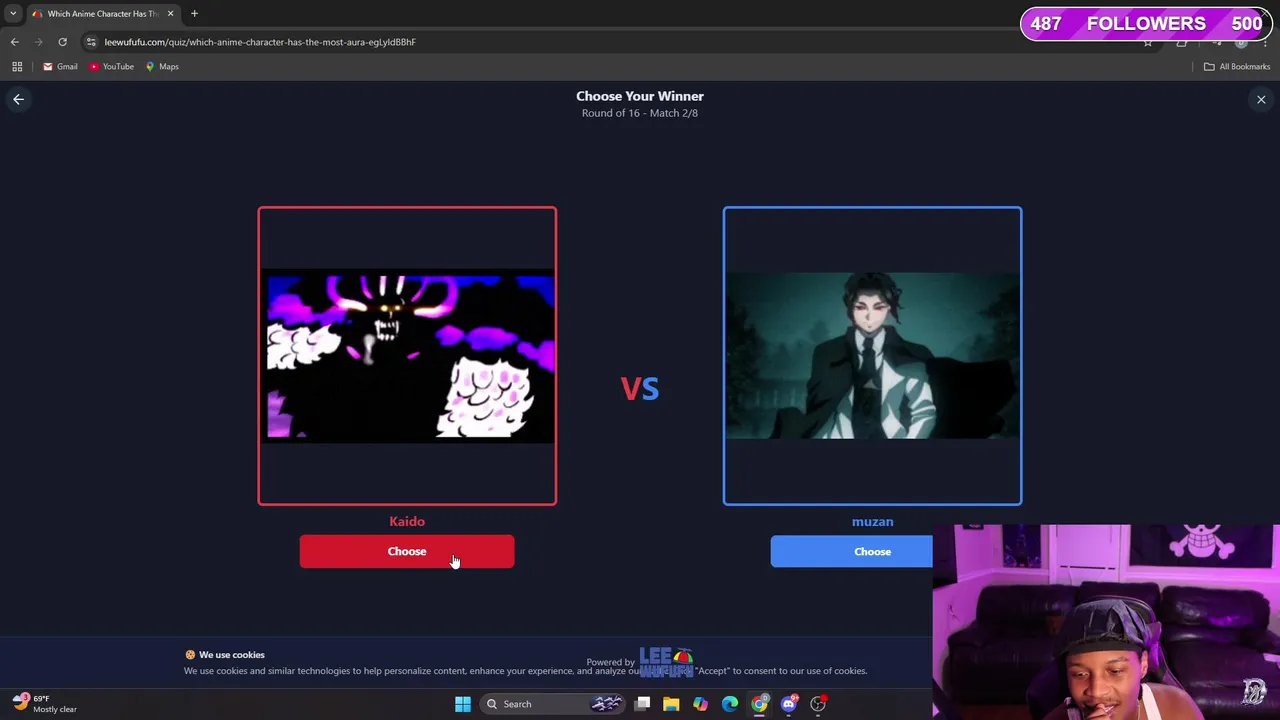1280x720 pixels.
Task: Click the browser forward button
Action: click(x=38, y=42)
